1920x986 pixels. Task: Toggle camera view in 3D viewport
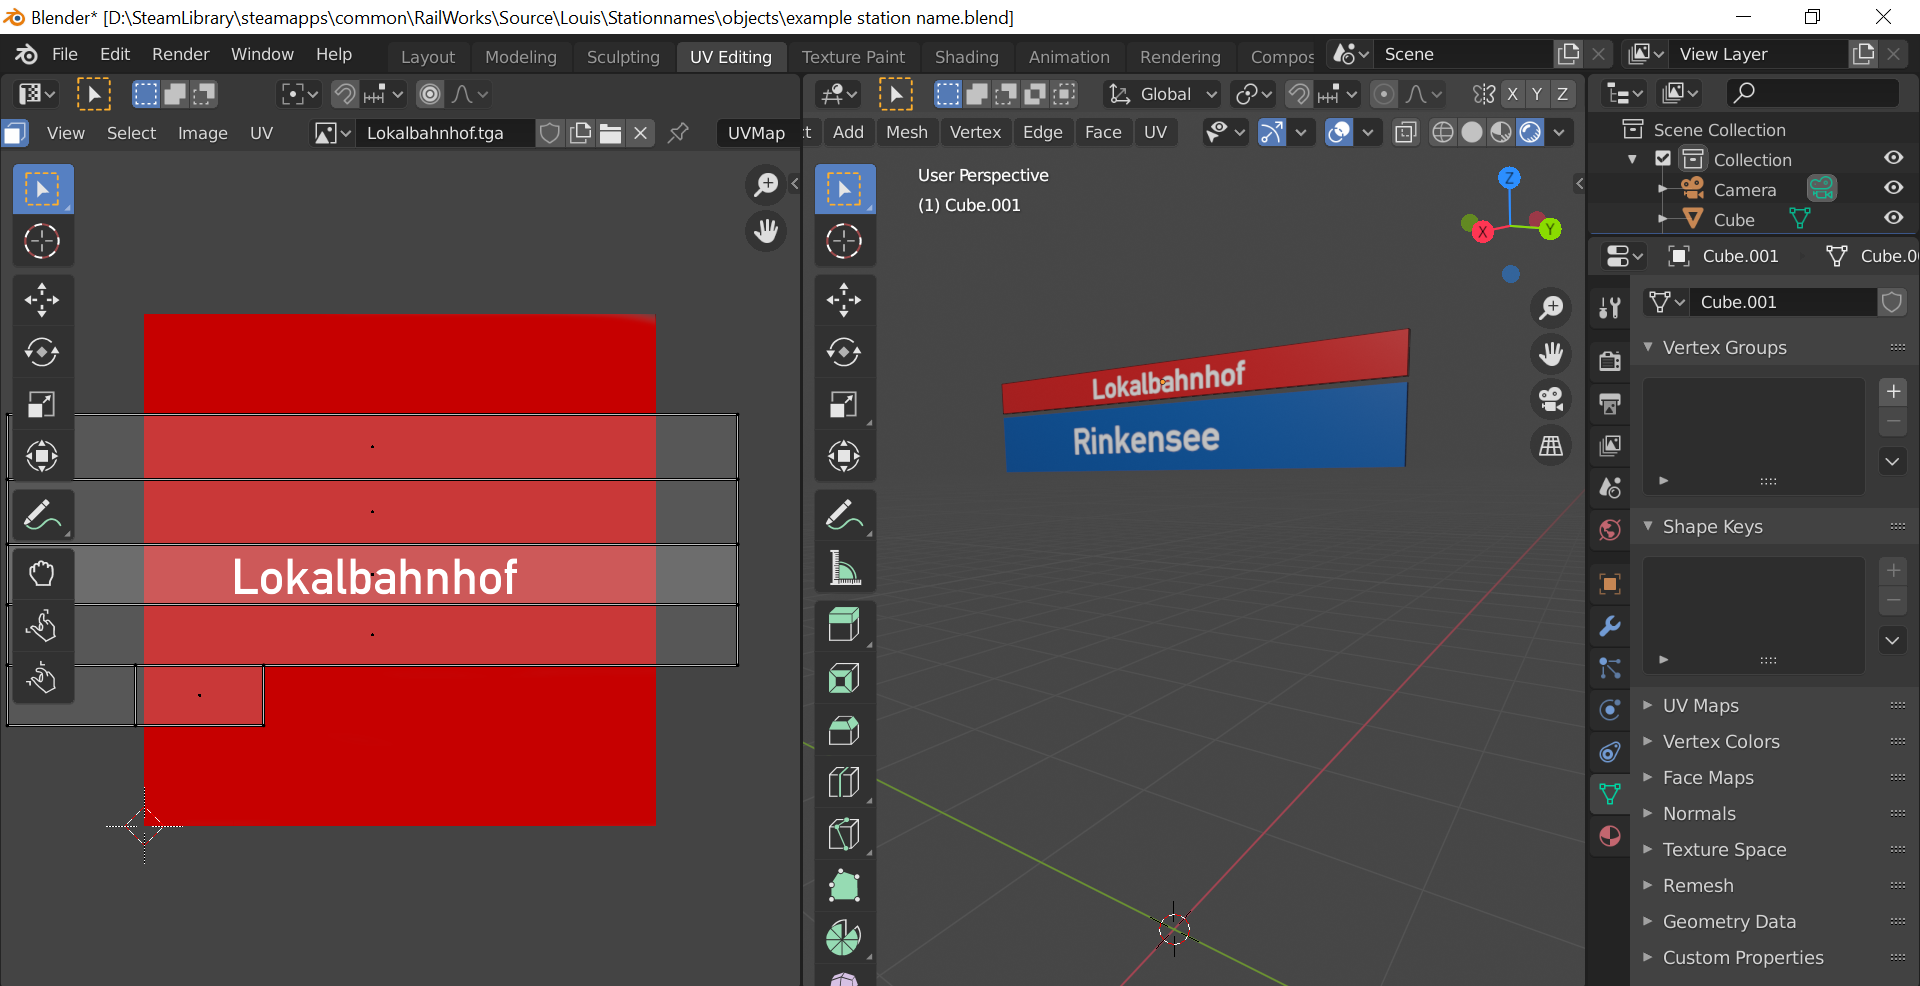pyautogui.click(x=1551, y=400)
